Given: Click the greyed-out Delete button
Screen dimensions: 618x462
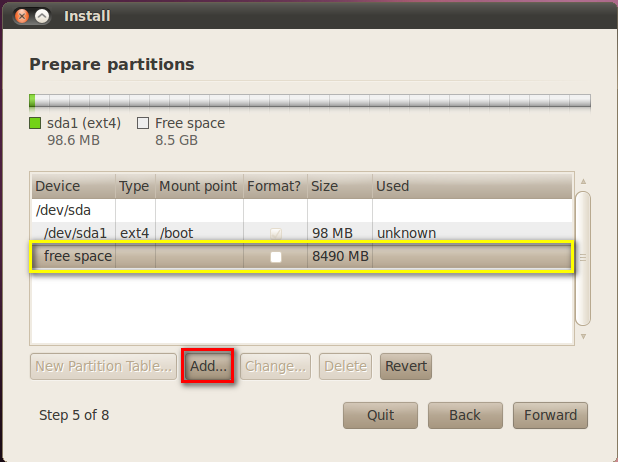Looking at the screenshot, I should click(345, 366).
